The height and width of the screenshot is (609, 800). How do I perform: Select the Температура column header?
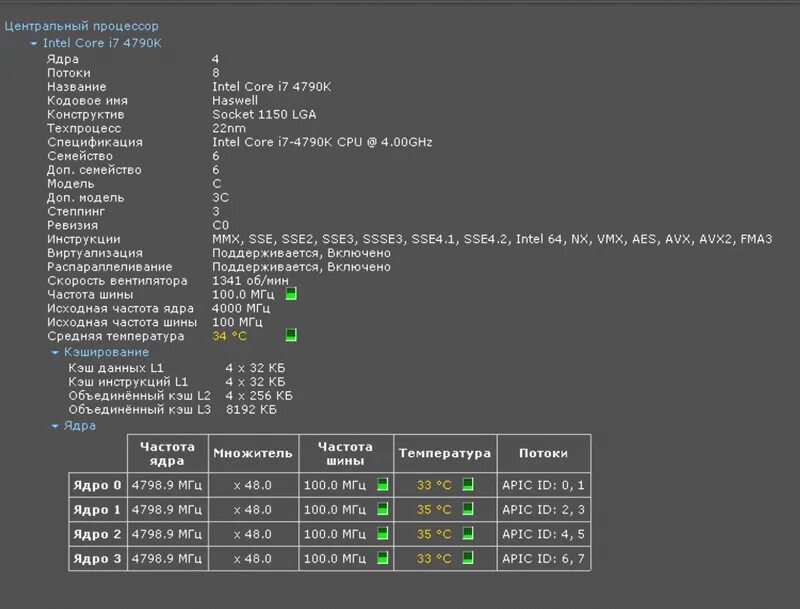pos(445,453)
